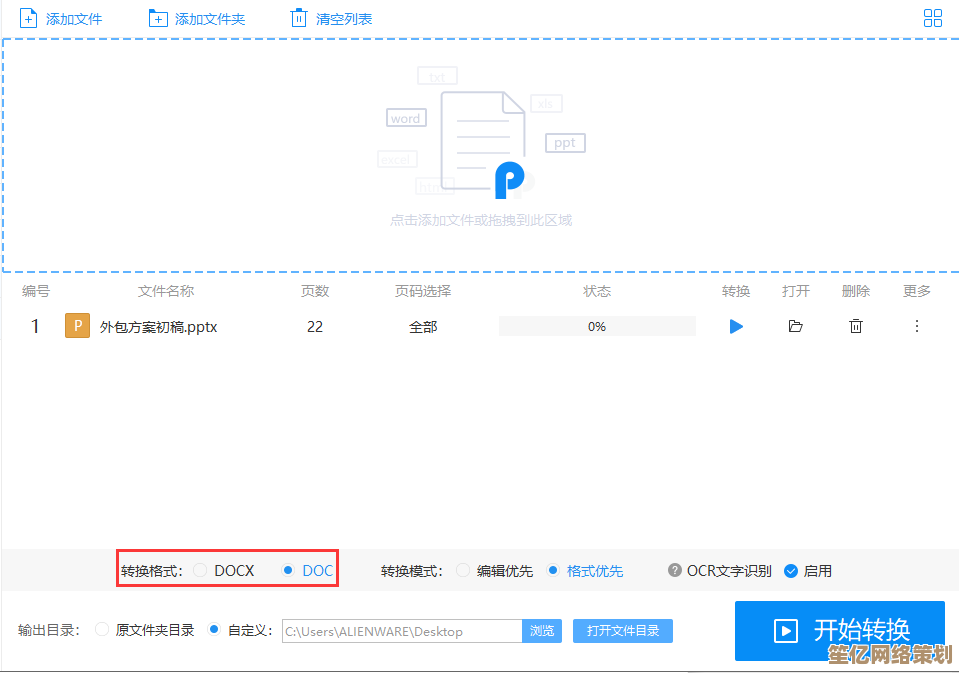Screen dimensions: 959x673
Task: Click the 添加文件夹 add folder icon
Action: (x=160, y=17)
